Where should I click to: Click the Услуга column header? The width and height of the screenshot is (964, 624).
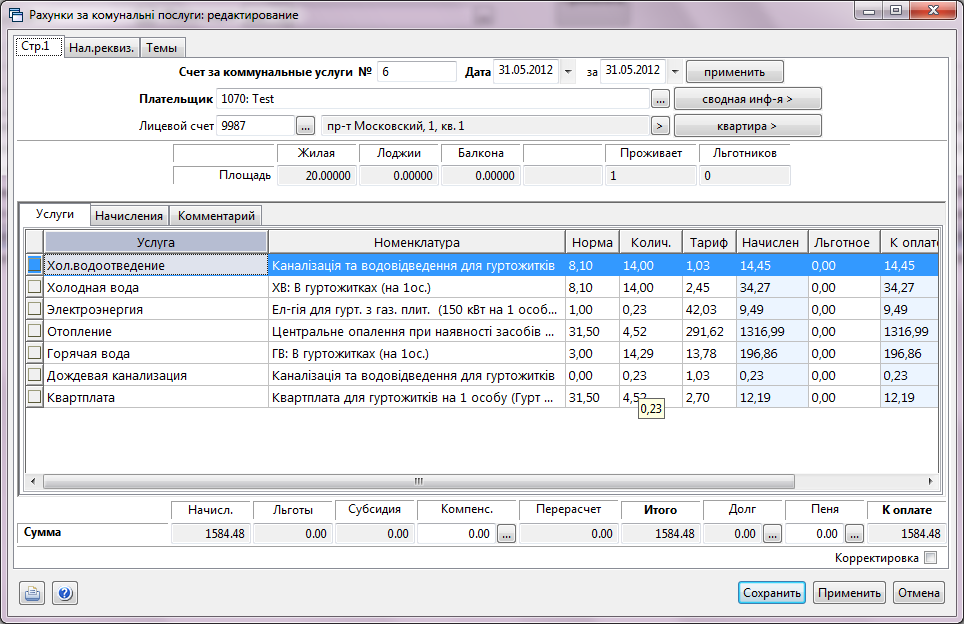pyautogui.click(x=156, y=242)
